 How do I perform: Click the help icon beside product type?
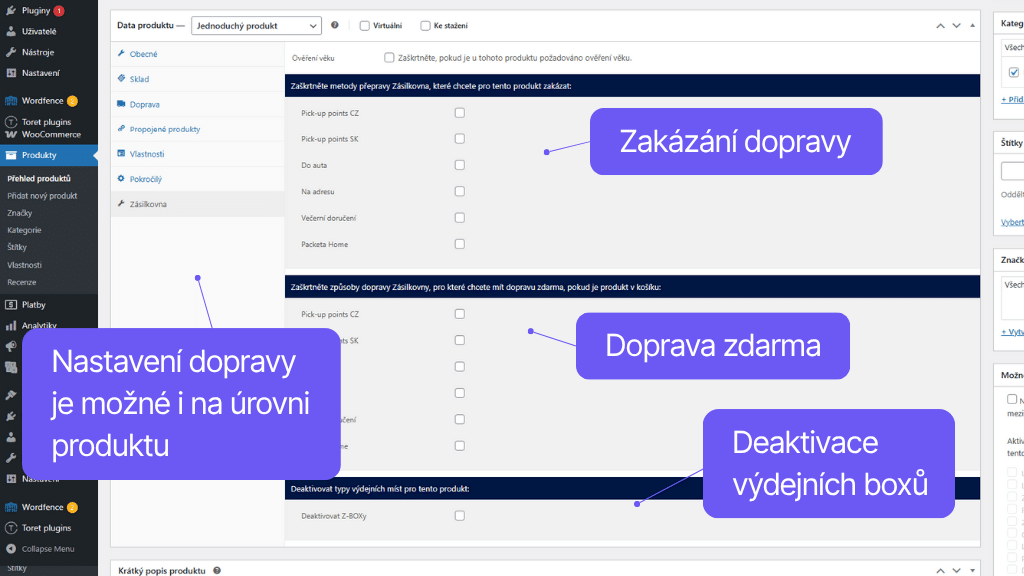(334, 25)
